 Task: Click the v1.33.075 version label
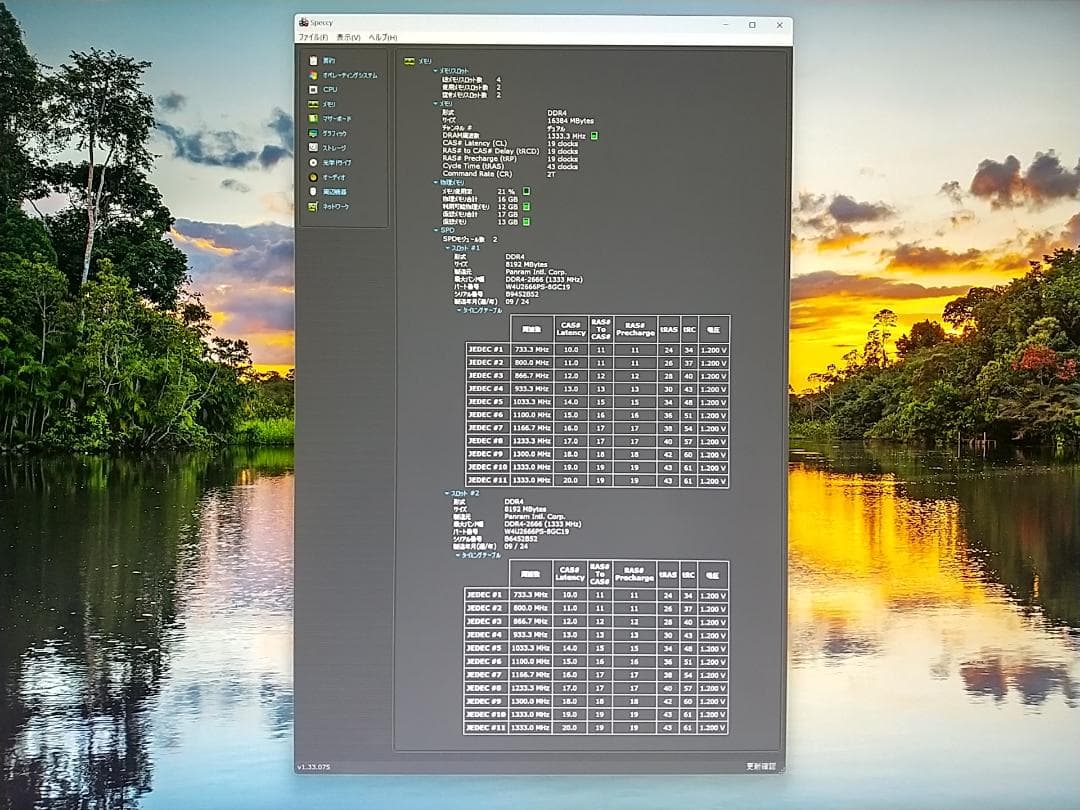313,766
